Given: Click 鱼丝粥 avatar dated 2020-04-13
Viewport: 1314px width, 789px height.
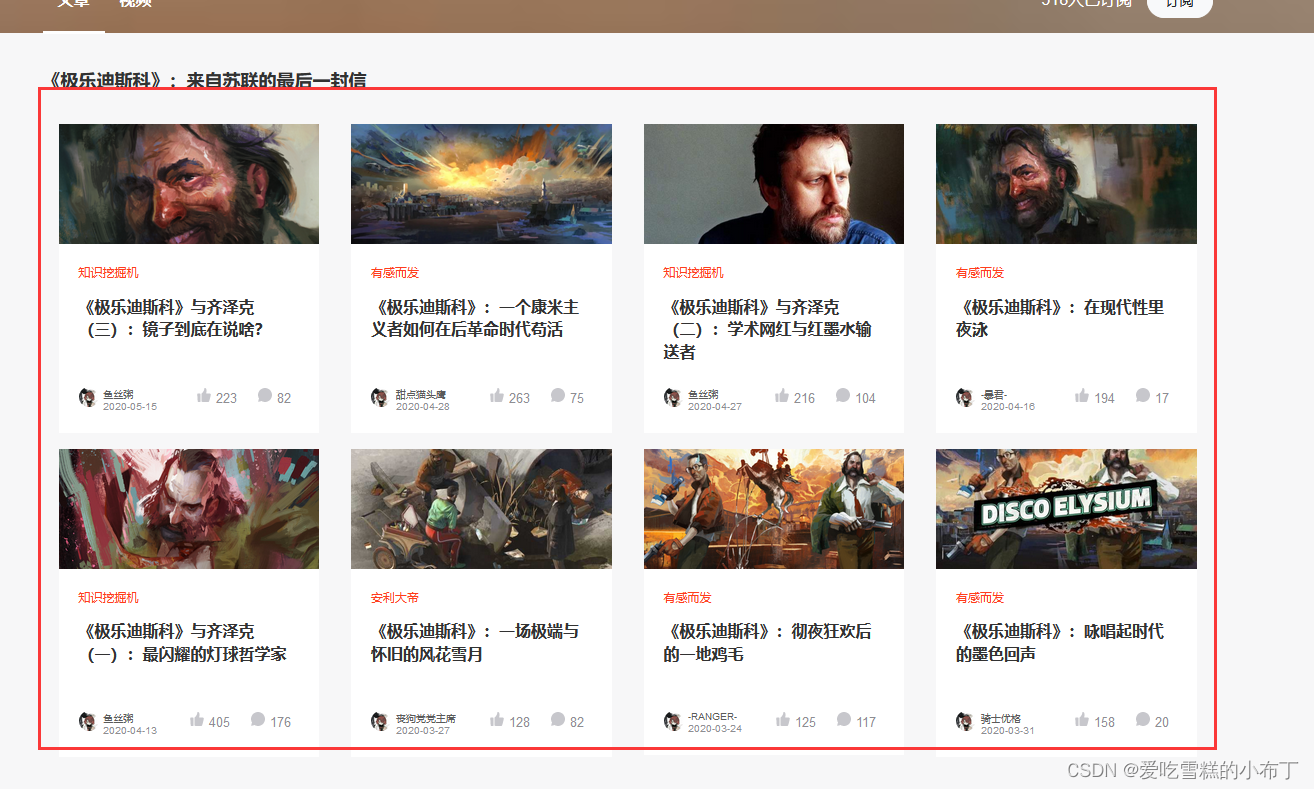Looking at the screenshot, I should click(87, 721).
